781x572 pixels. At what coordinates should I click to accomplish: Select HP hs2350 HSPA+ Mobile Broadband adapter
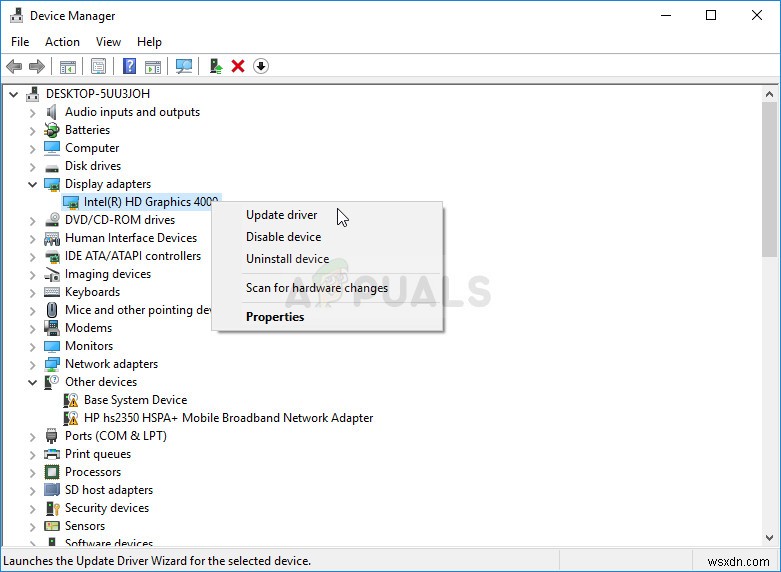click(x=228, y=418)
